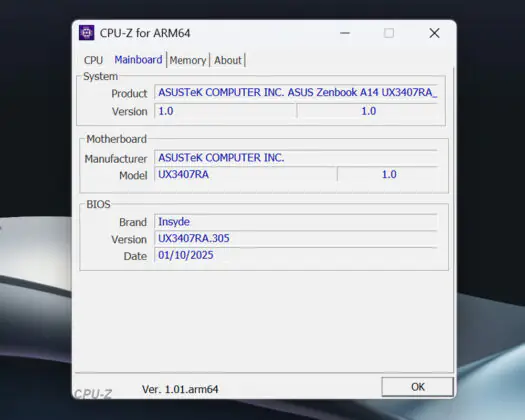The height and width of the screenshot is (420, 525).
Task: Minimize the CPU-Z window
Action: click(x=345, y=33)
